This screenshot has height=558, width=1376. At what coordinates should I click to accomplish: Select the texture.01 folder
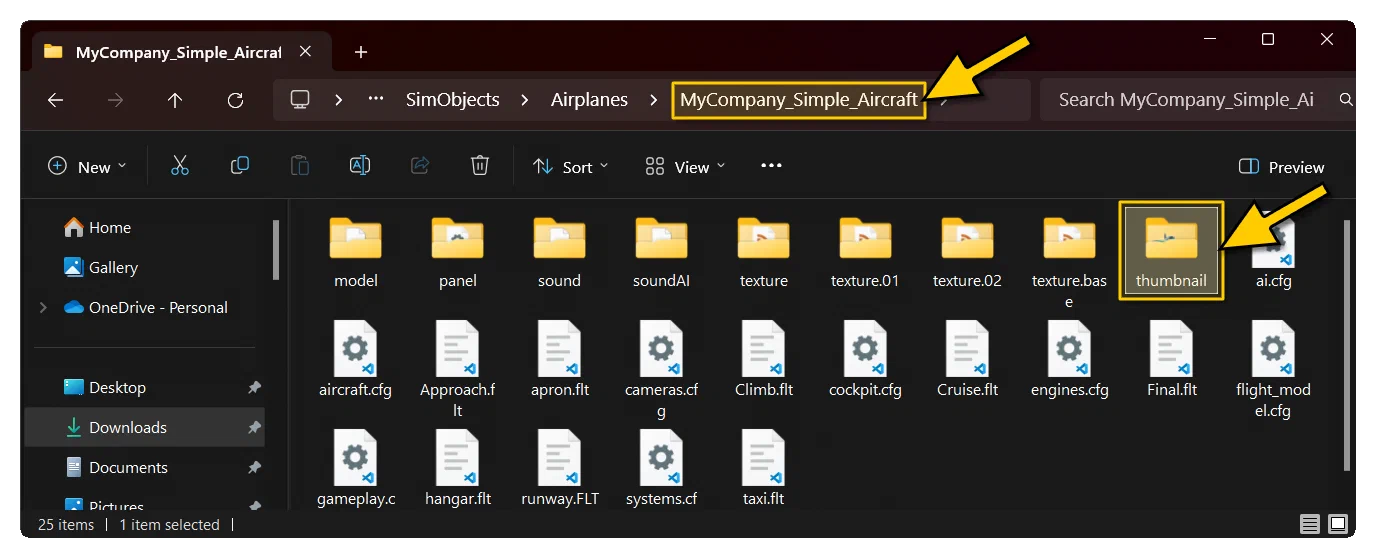coord(865,253)
